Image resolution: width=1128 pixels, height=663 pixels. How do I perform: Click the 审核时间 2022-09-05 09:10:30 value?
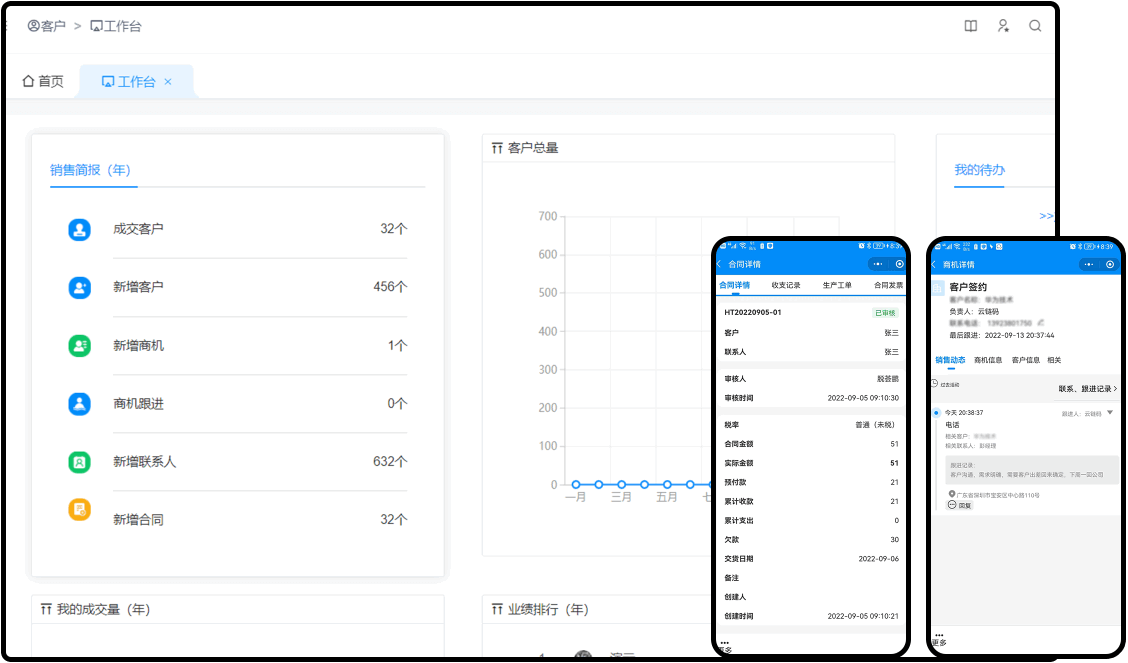point(863,398)
